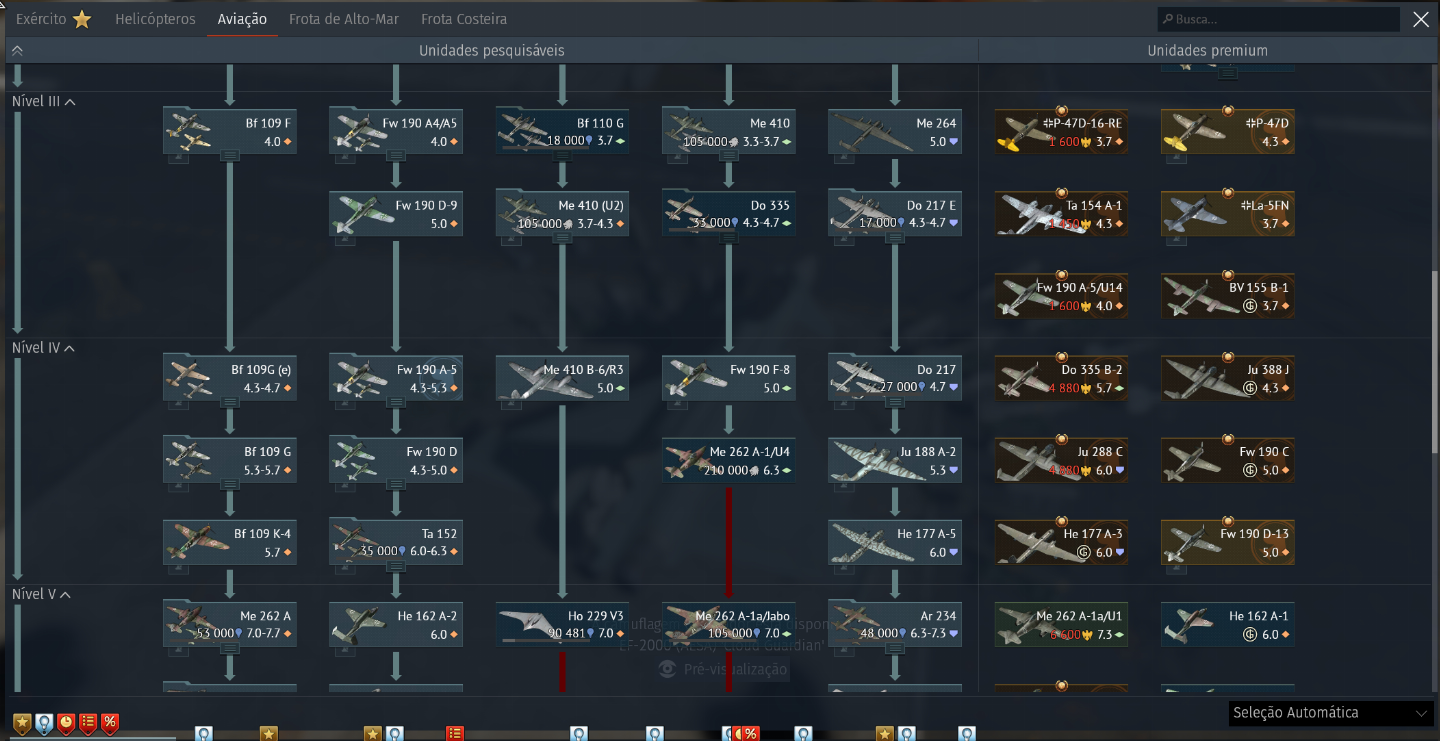
Task: Close the research tree window
Action: point(1420,19)
